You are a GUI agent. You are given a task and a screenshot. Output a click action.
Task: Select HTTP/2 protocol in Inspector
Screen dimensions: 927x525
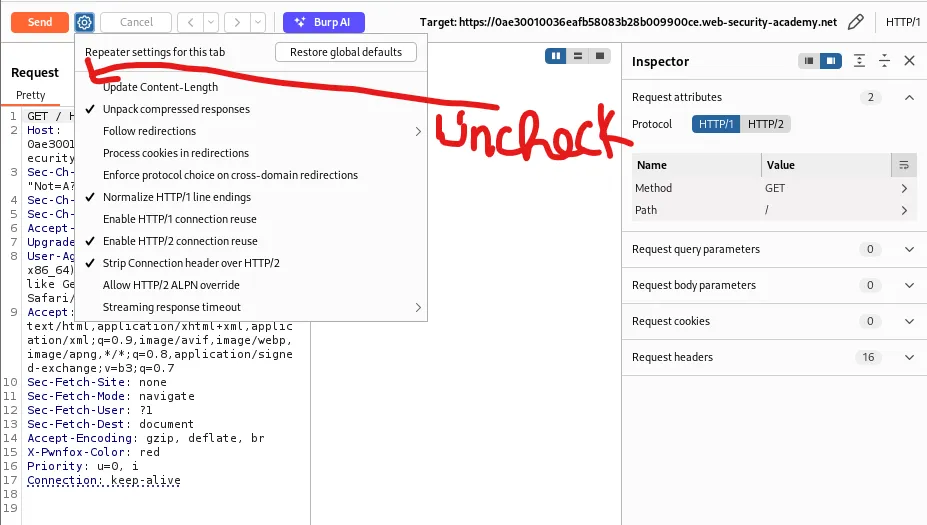tap(766, 124)
